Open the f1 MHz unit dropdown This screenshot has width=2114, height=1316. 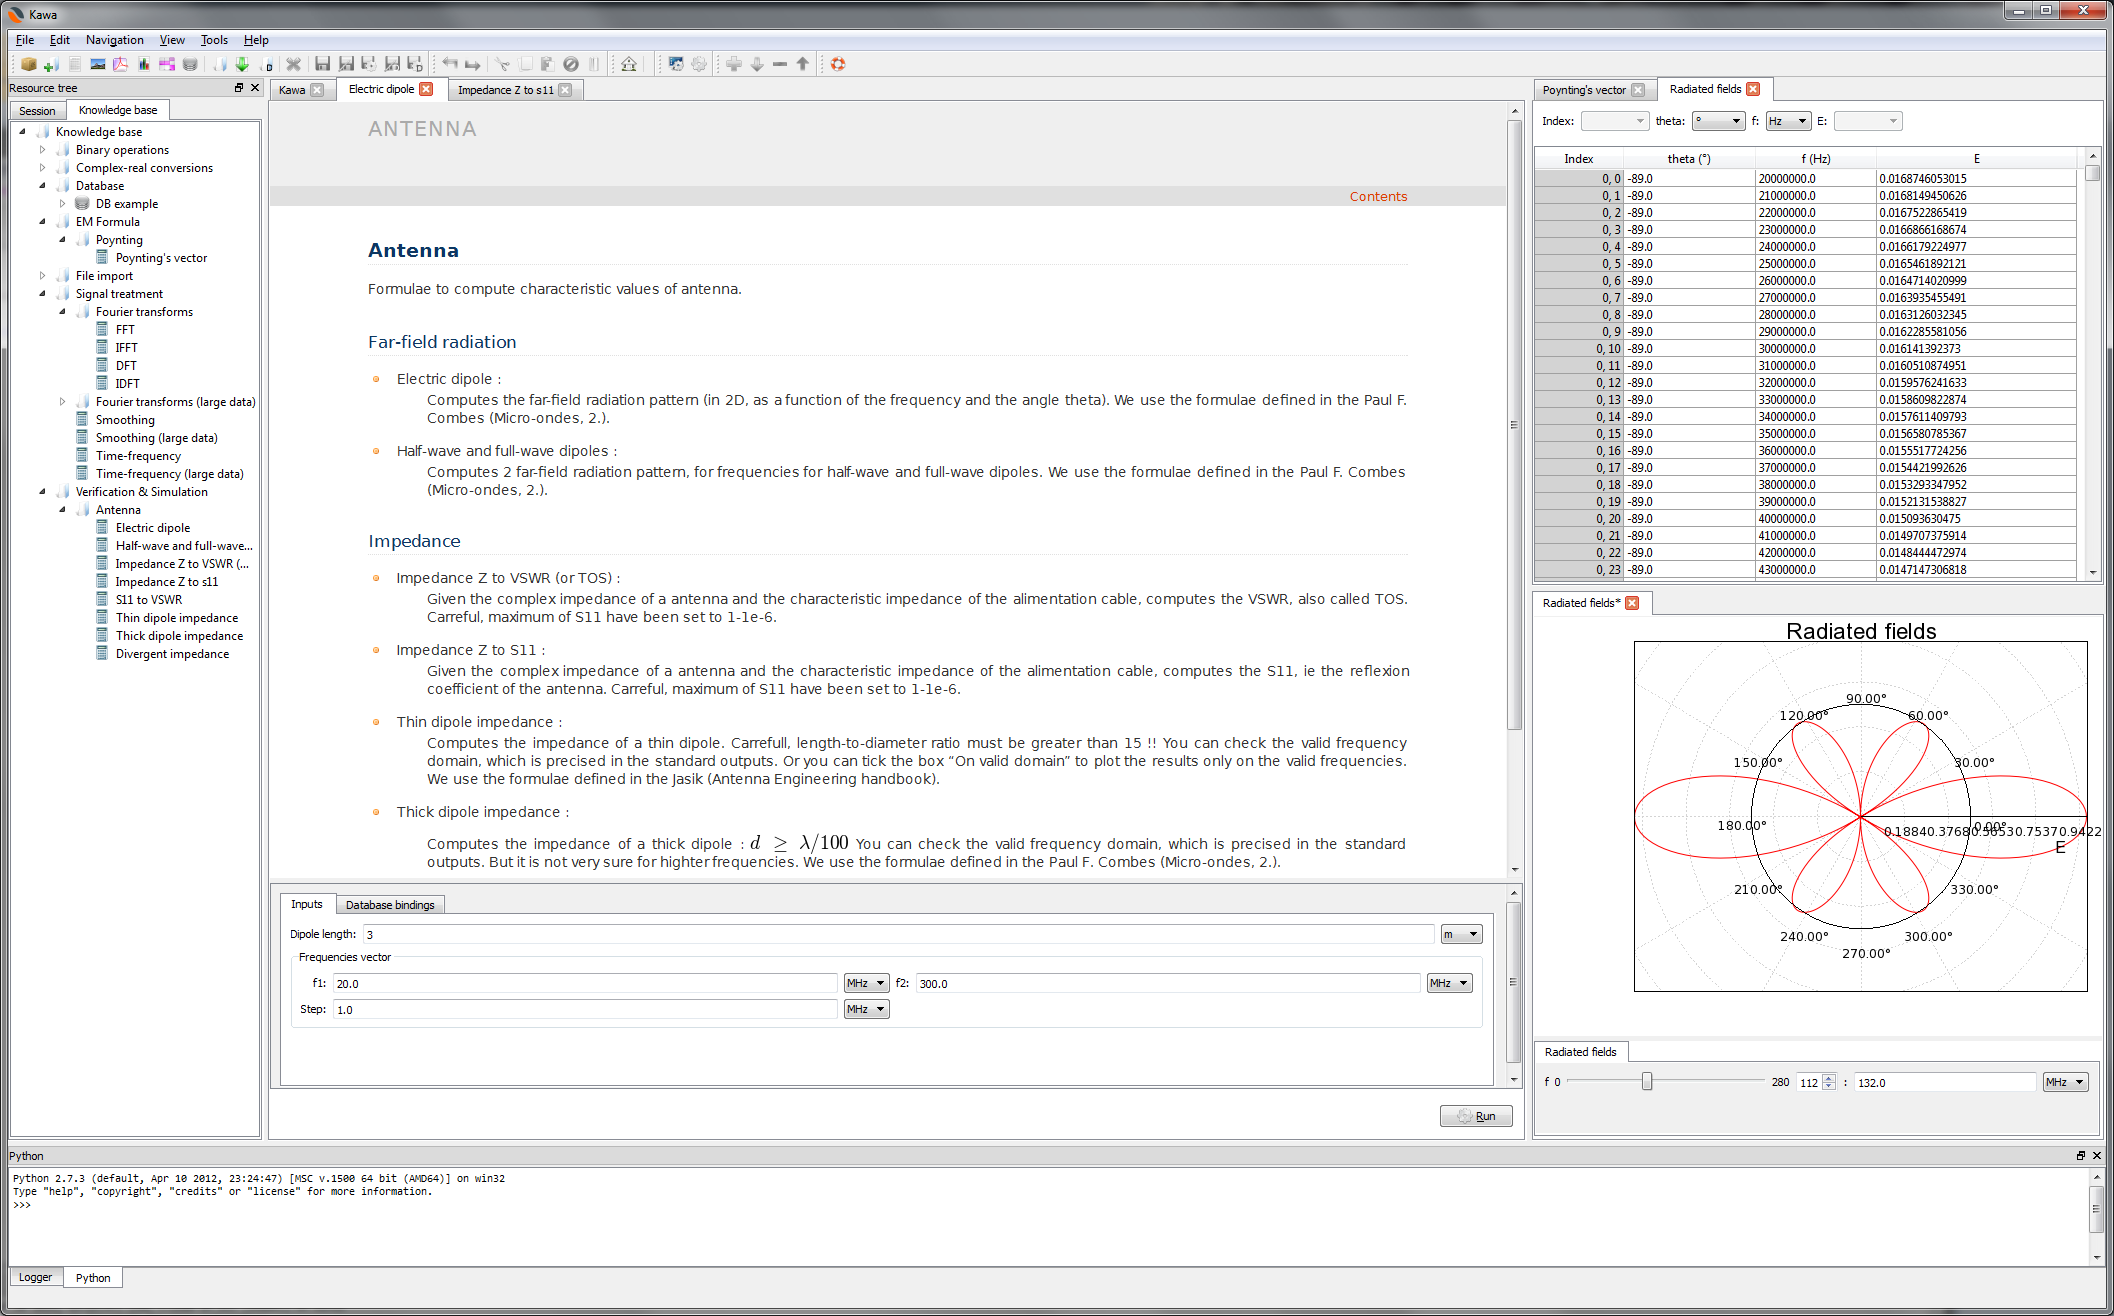pyautogui.click(x=866, y=983)
